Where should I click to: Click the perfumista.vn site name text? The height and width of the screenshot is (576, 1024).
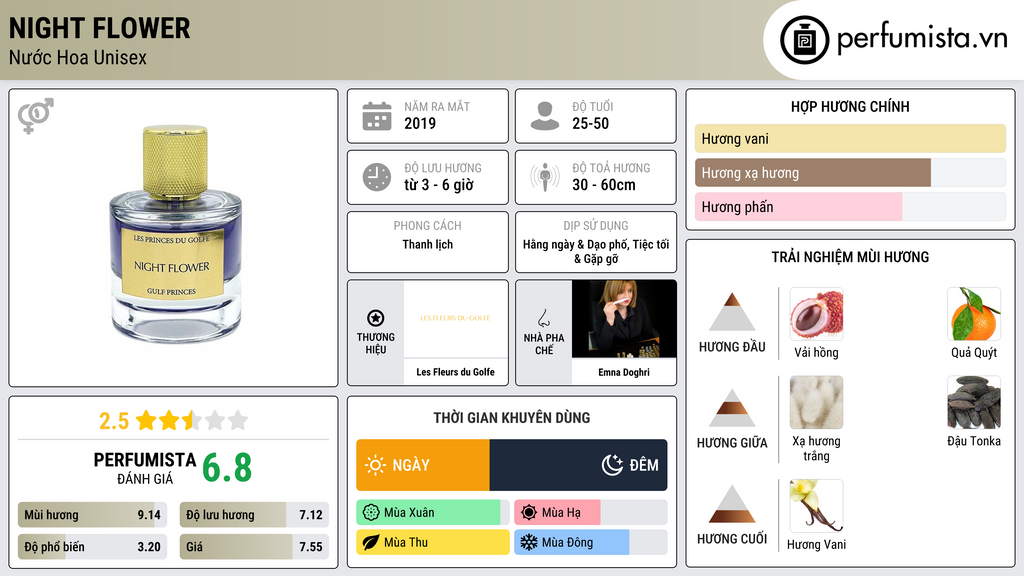tap(922, 39)
